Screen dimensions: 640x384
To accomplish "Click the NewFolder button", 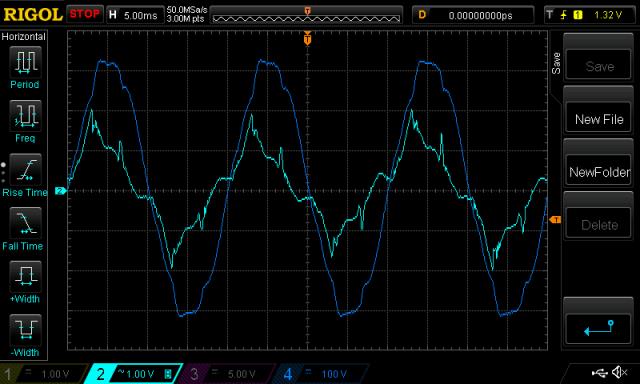I will 599,172.
